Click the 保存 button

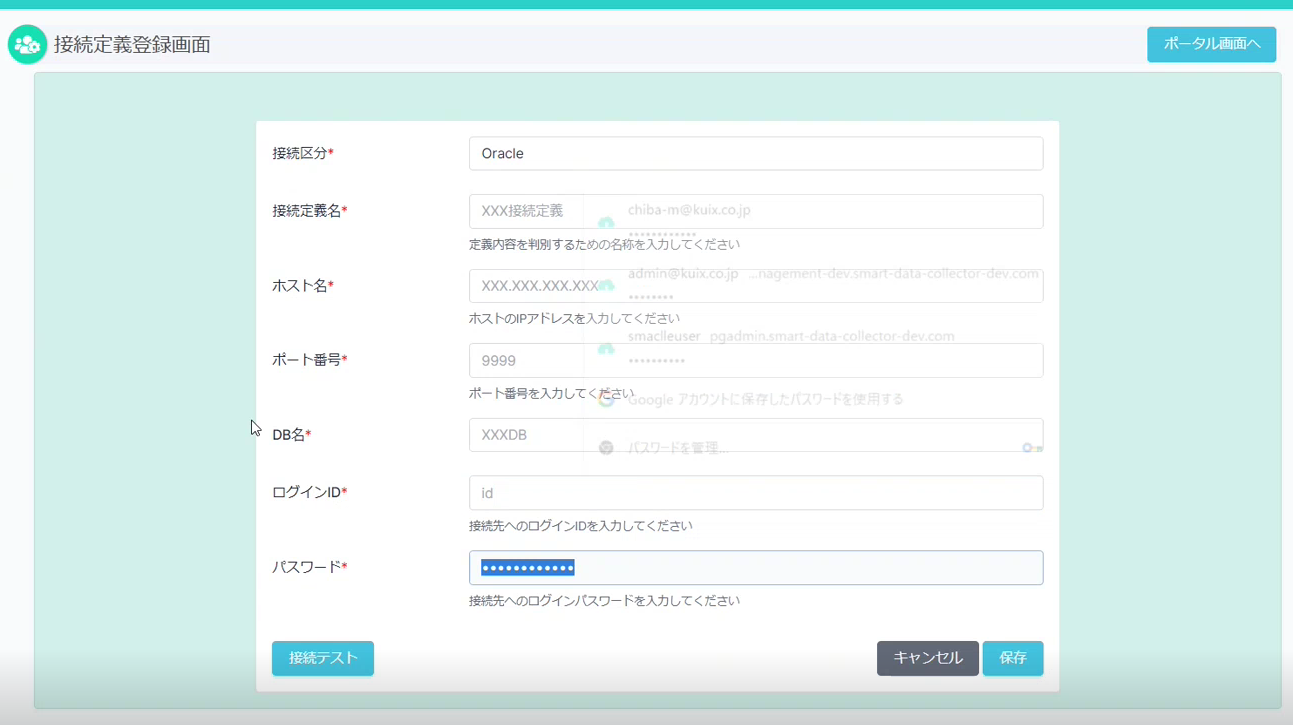(x=1013, y=658)
